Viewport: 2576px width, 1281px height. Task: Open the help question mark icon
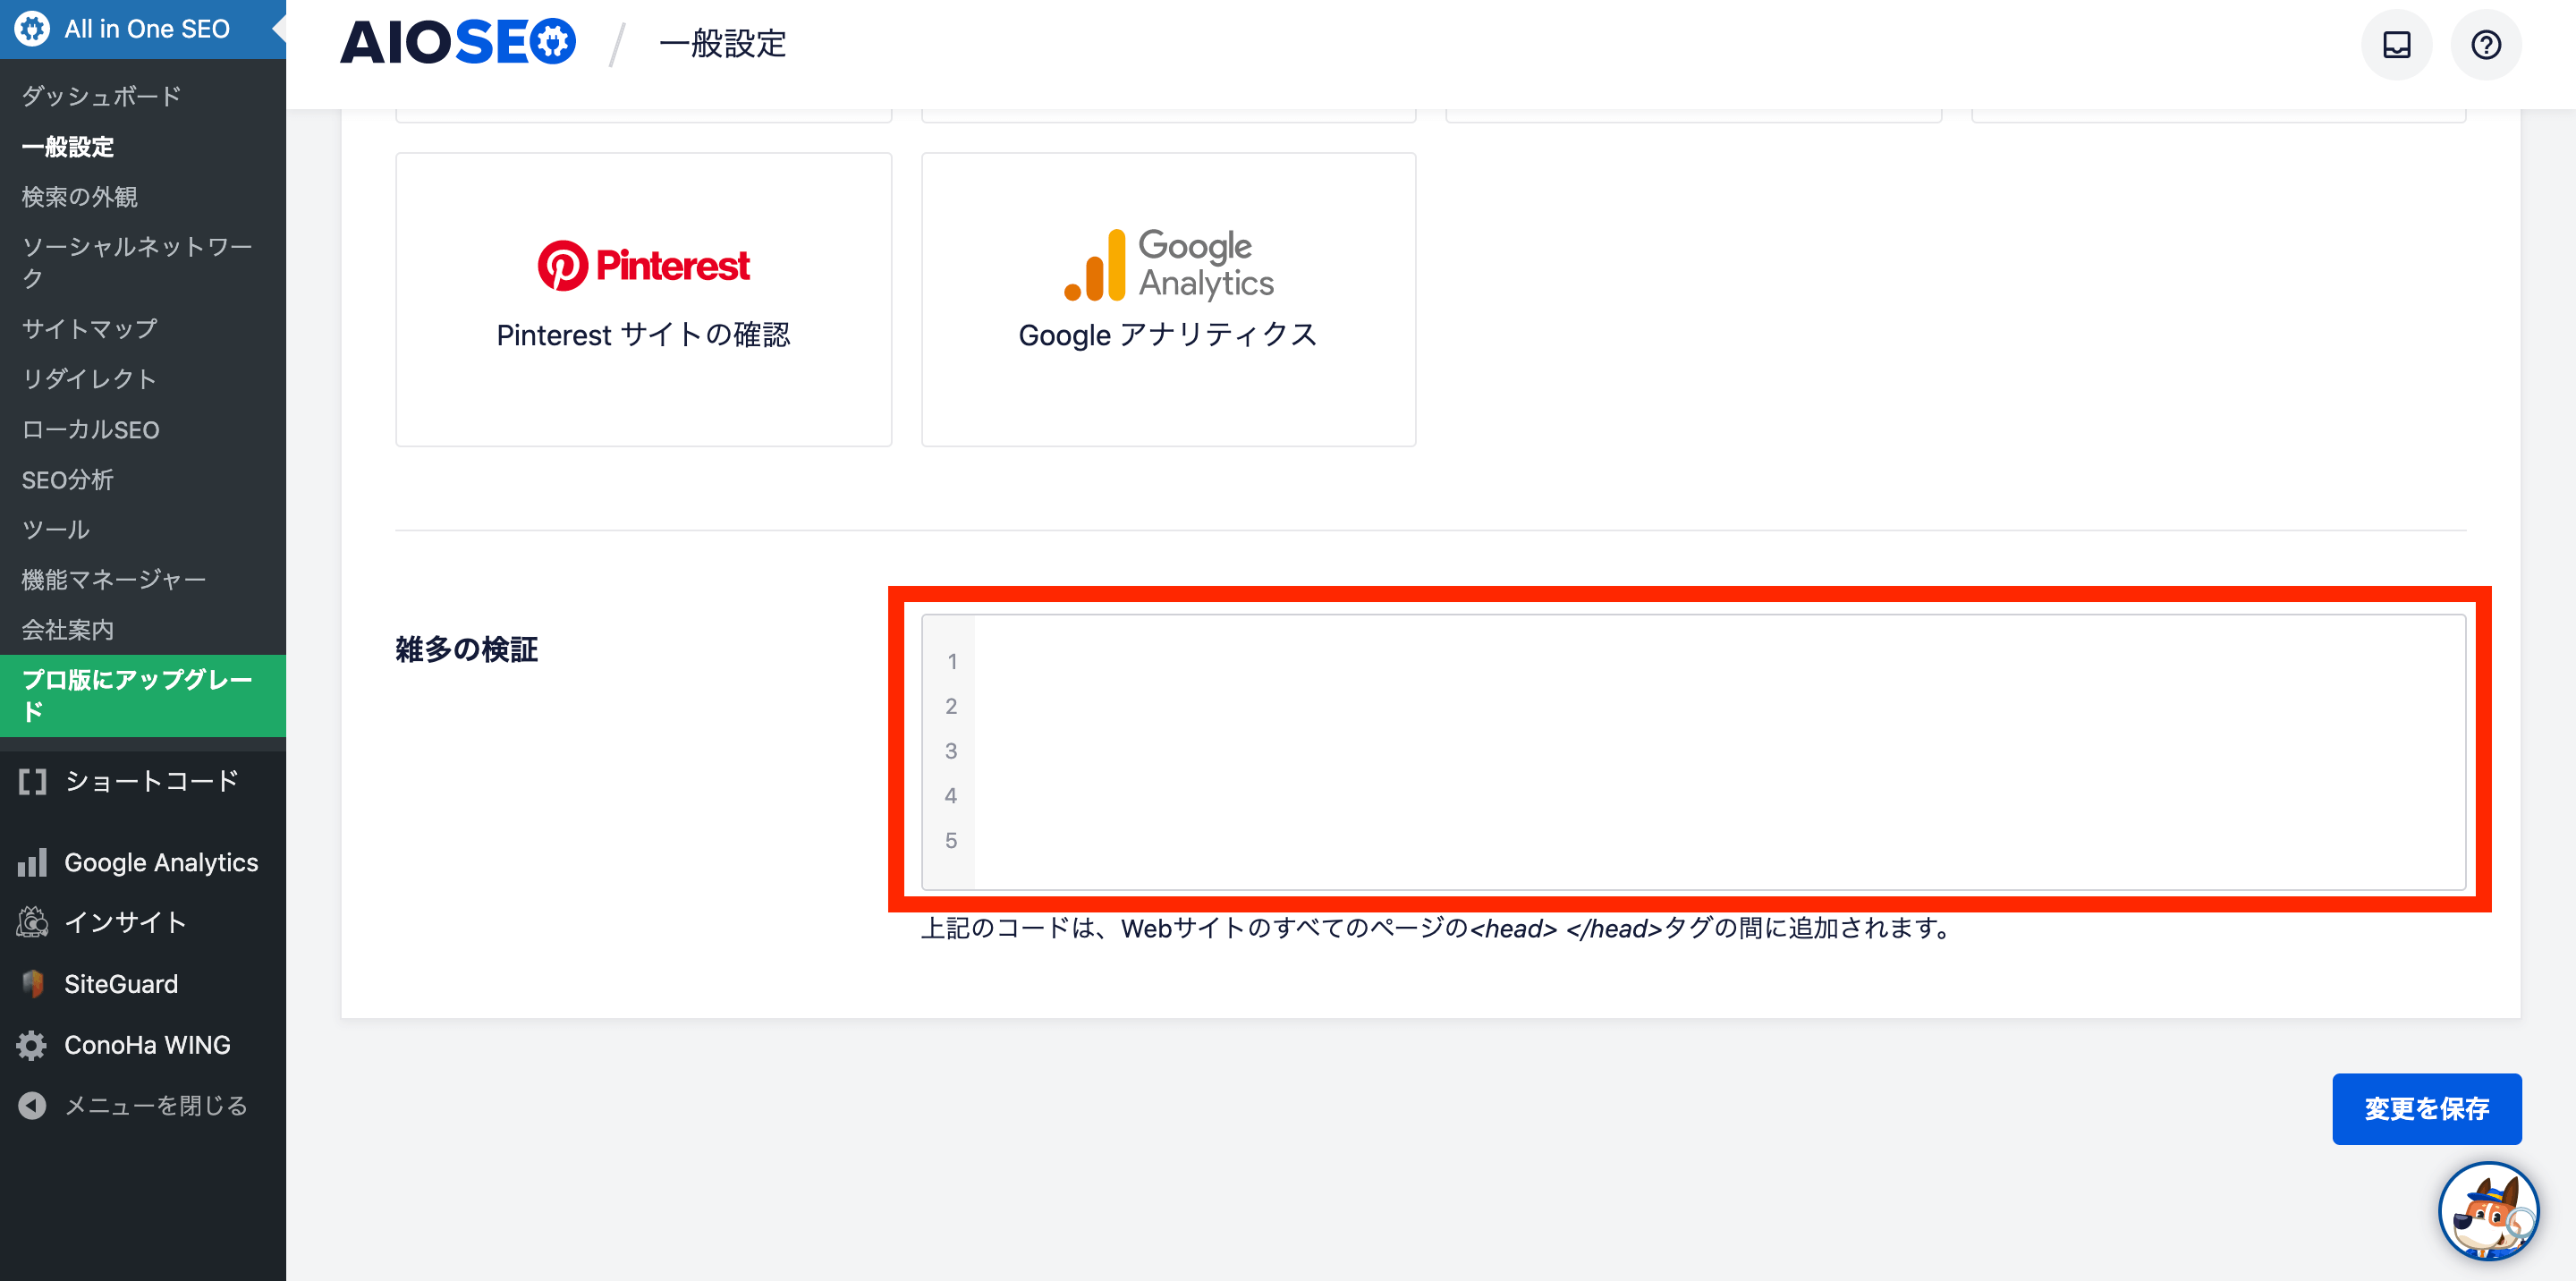[x=2486, y=45]
